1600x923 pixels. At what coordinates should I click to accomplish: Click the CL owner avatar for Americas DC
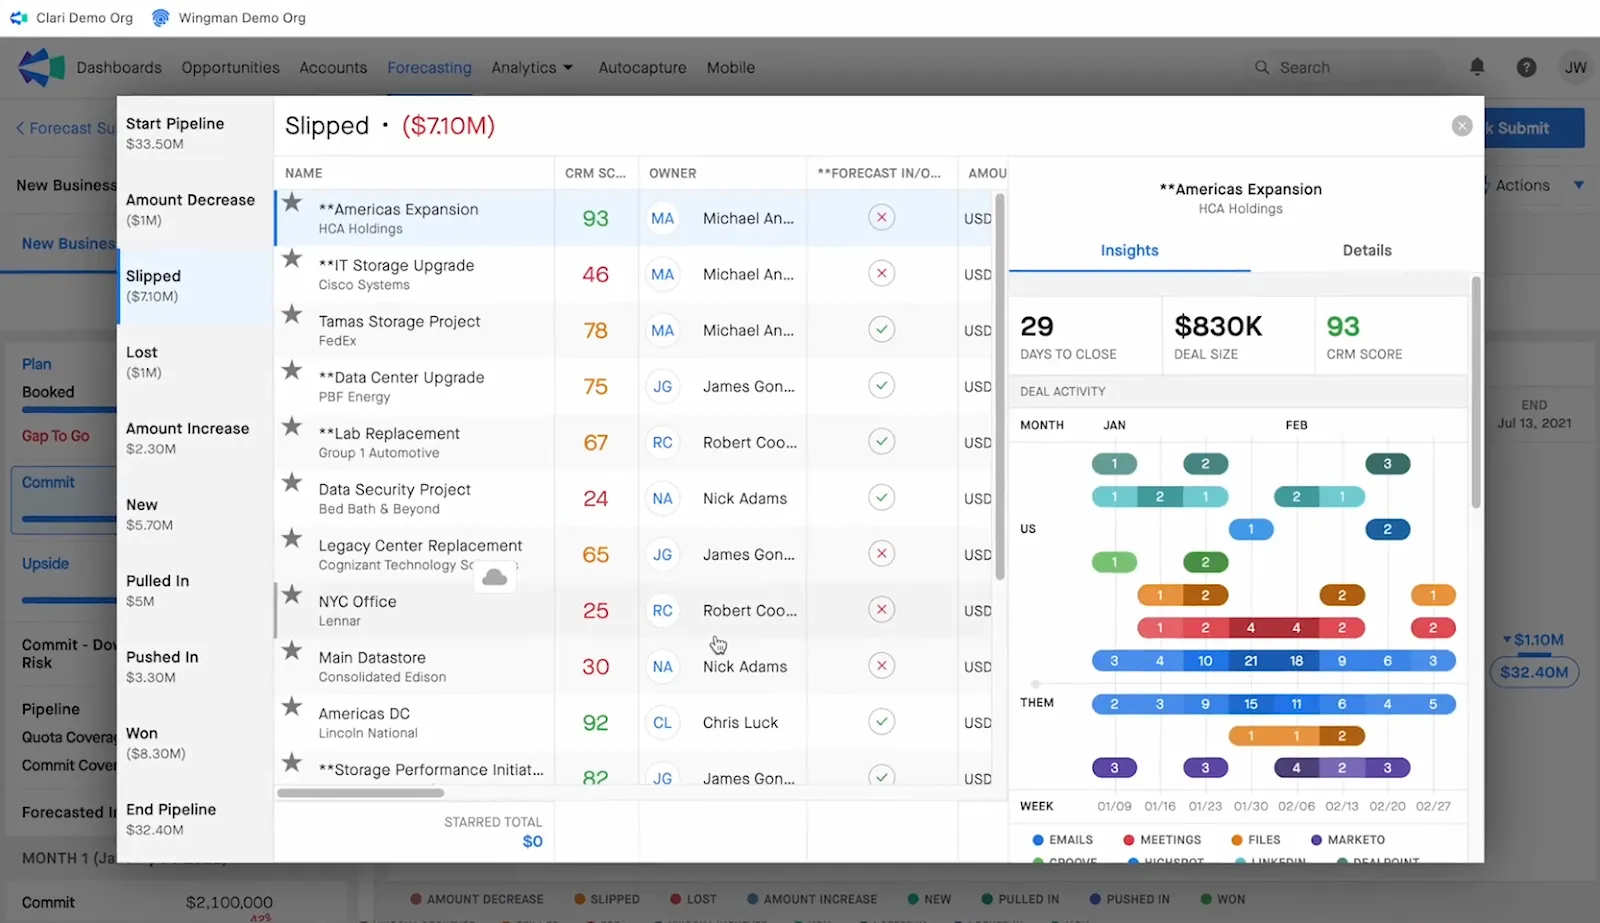(x=663, y=722)
